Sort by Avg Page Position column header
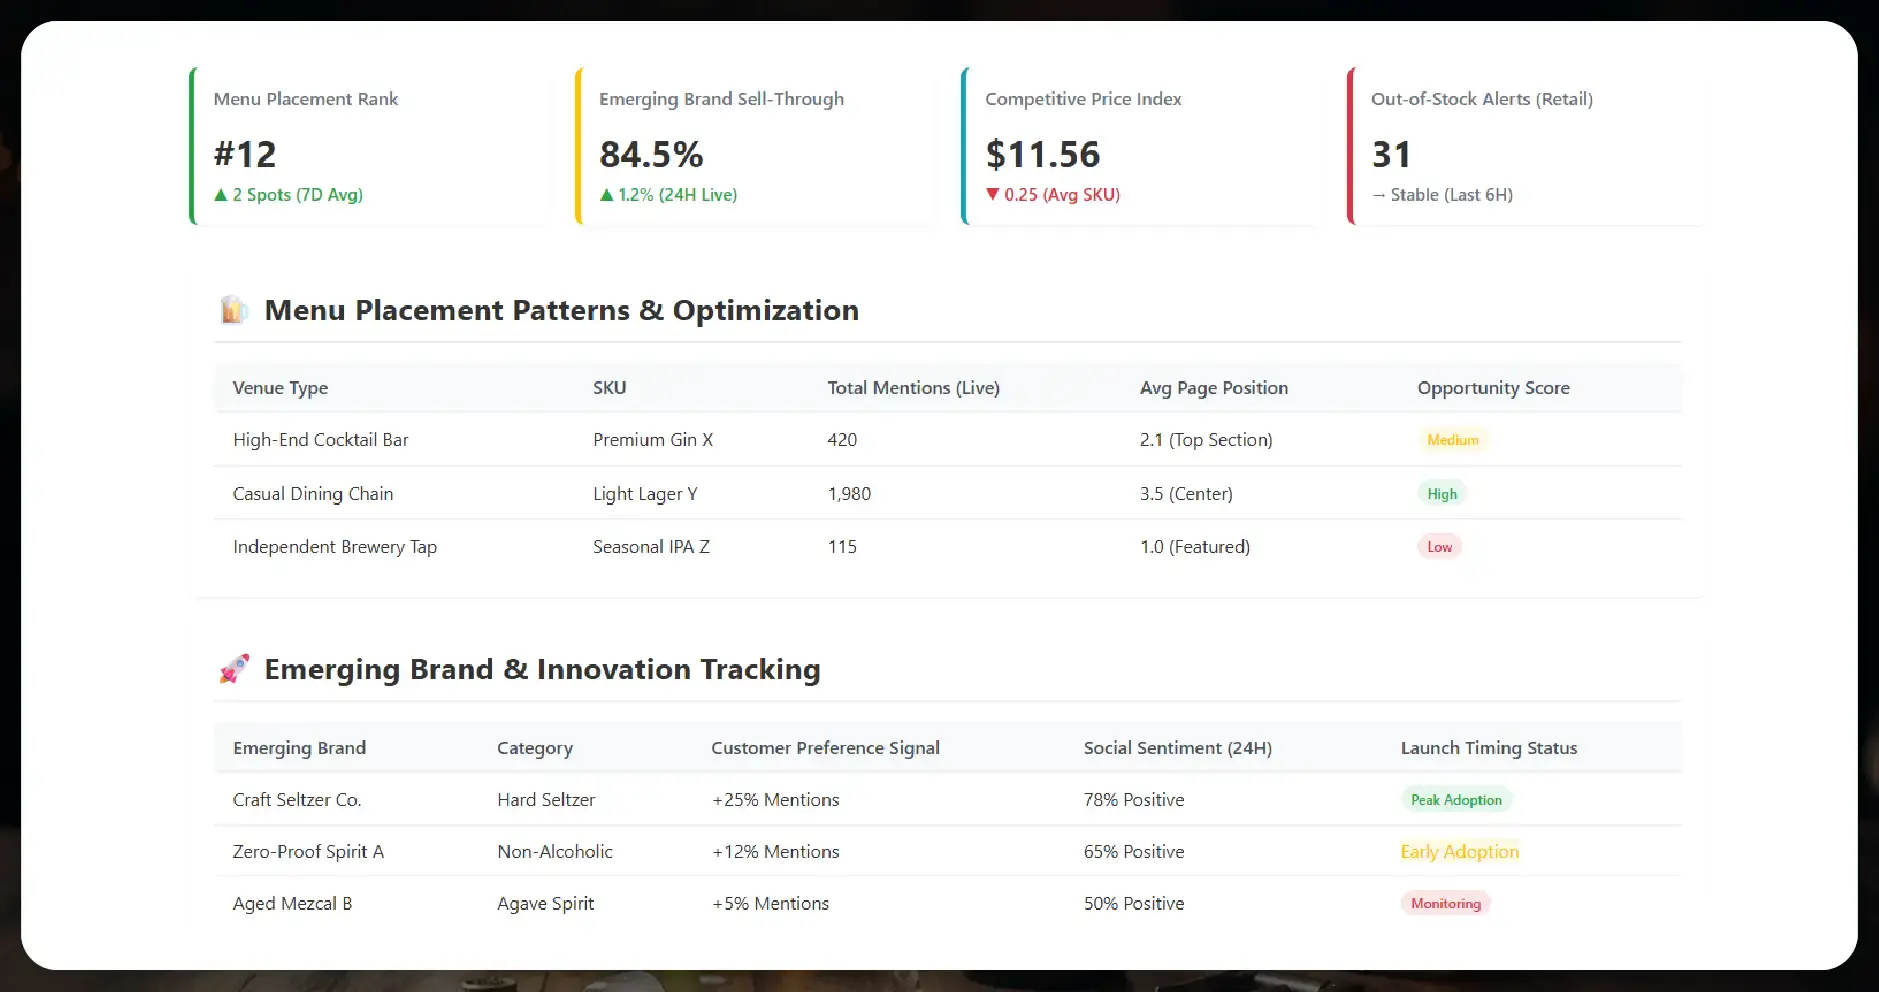This screenshot has height=992, width=1879. click(1213, 388)
